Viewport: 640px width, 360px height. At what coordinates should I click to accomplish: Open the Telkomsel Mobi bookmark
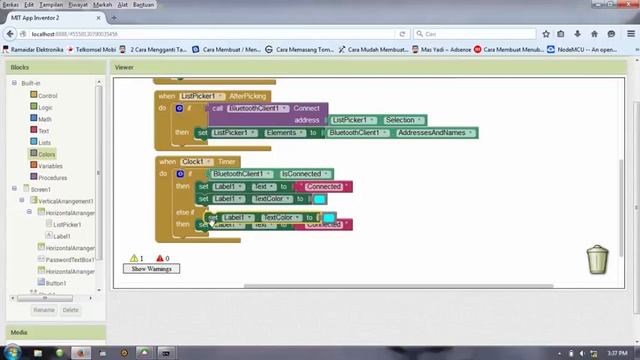coord(91,49)
